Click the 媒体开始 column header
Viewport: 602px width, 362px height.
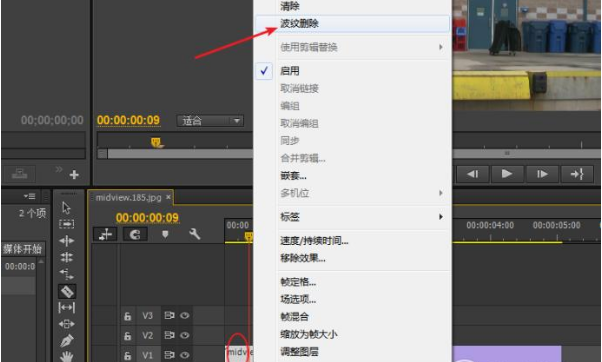(x=22, y=249)
